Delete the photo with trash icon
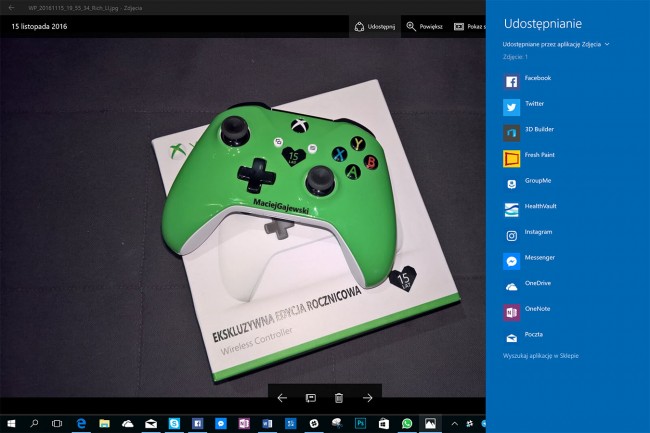 click(339, 398)
